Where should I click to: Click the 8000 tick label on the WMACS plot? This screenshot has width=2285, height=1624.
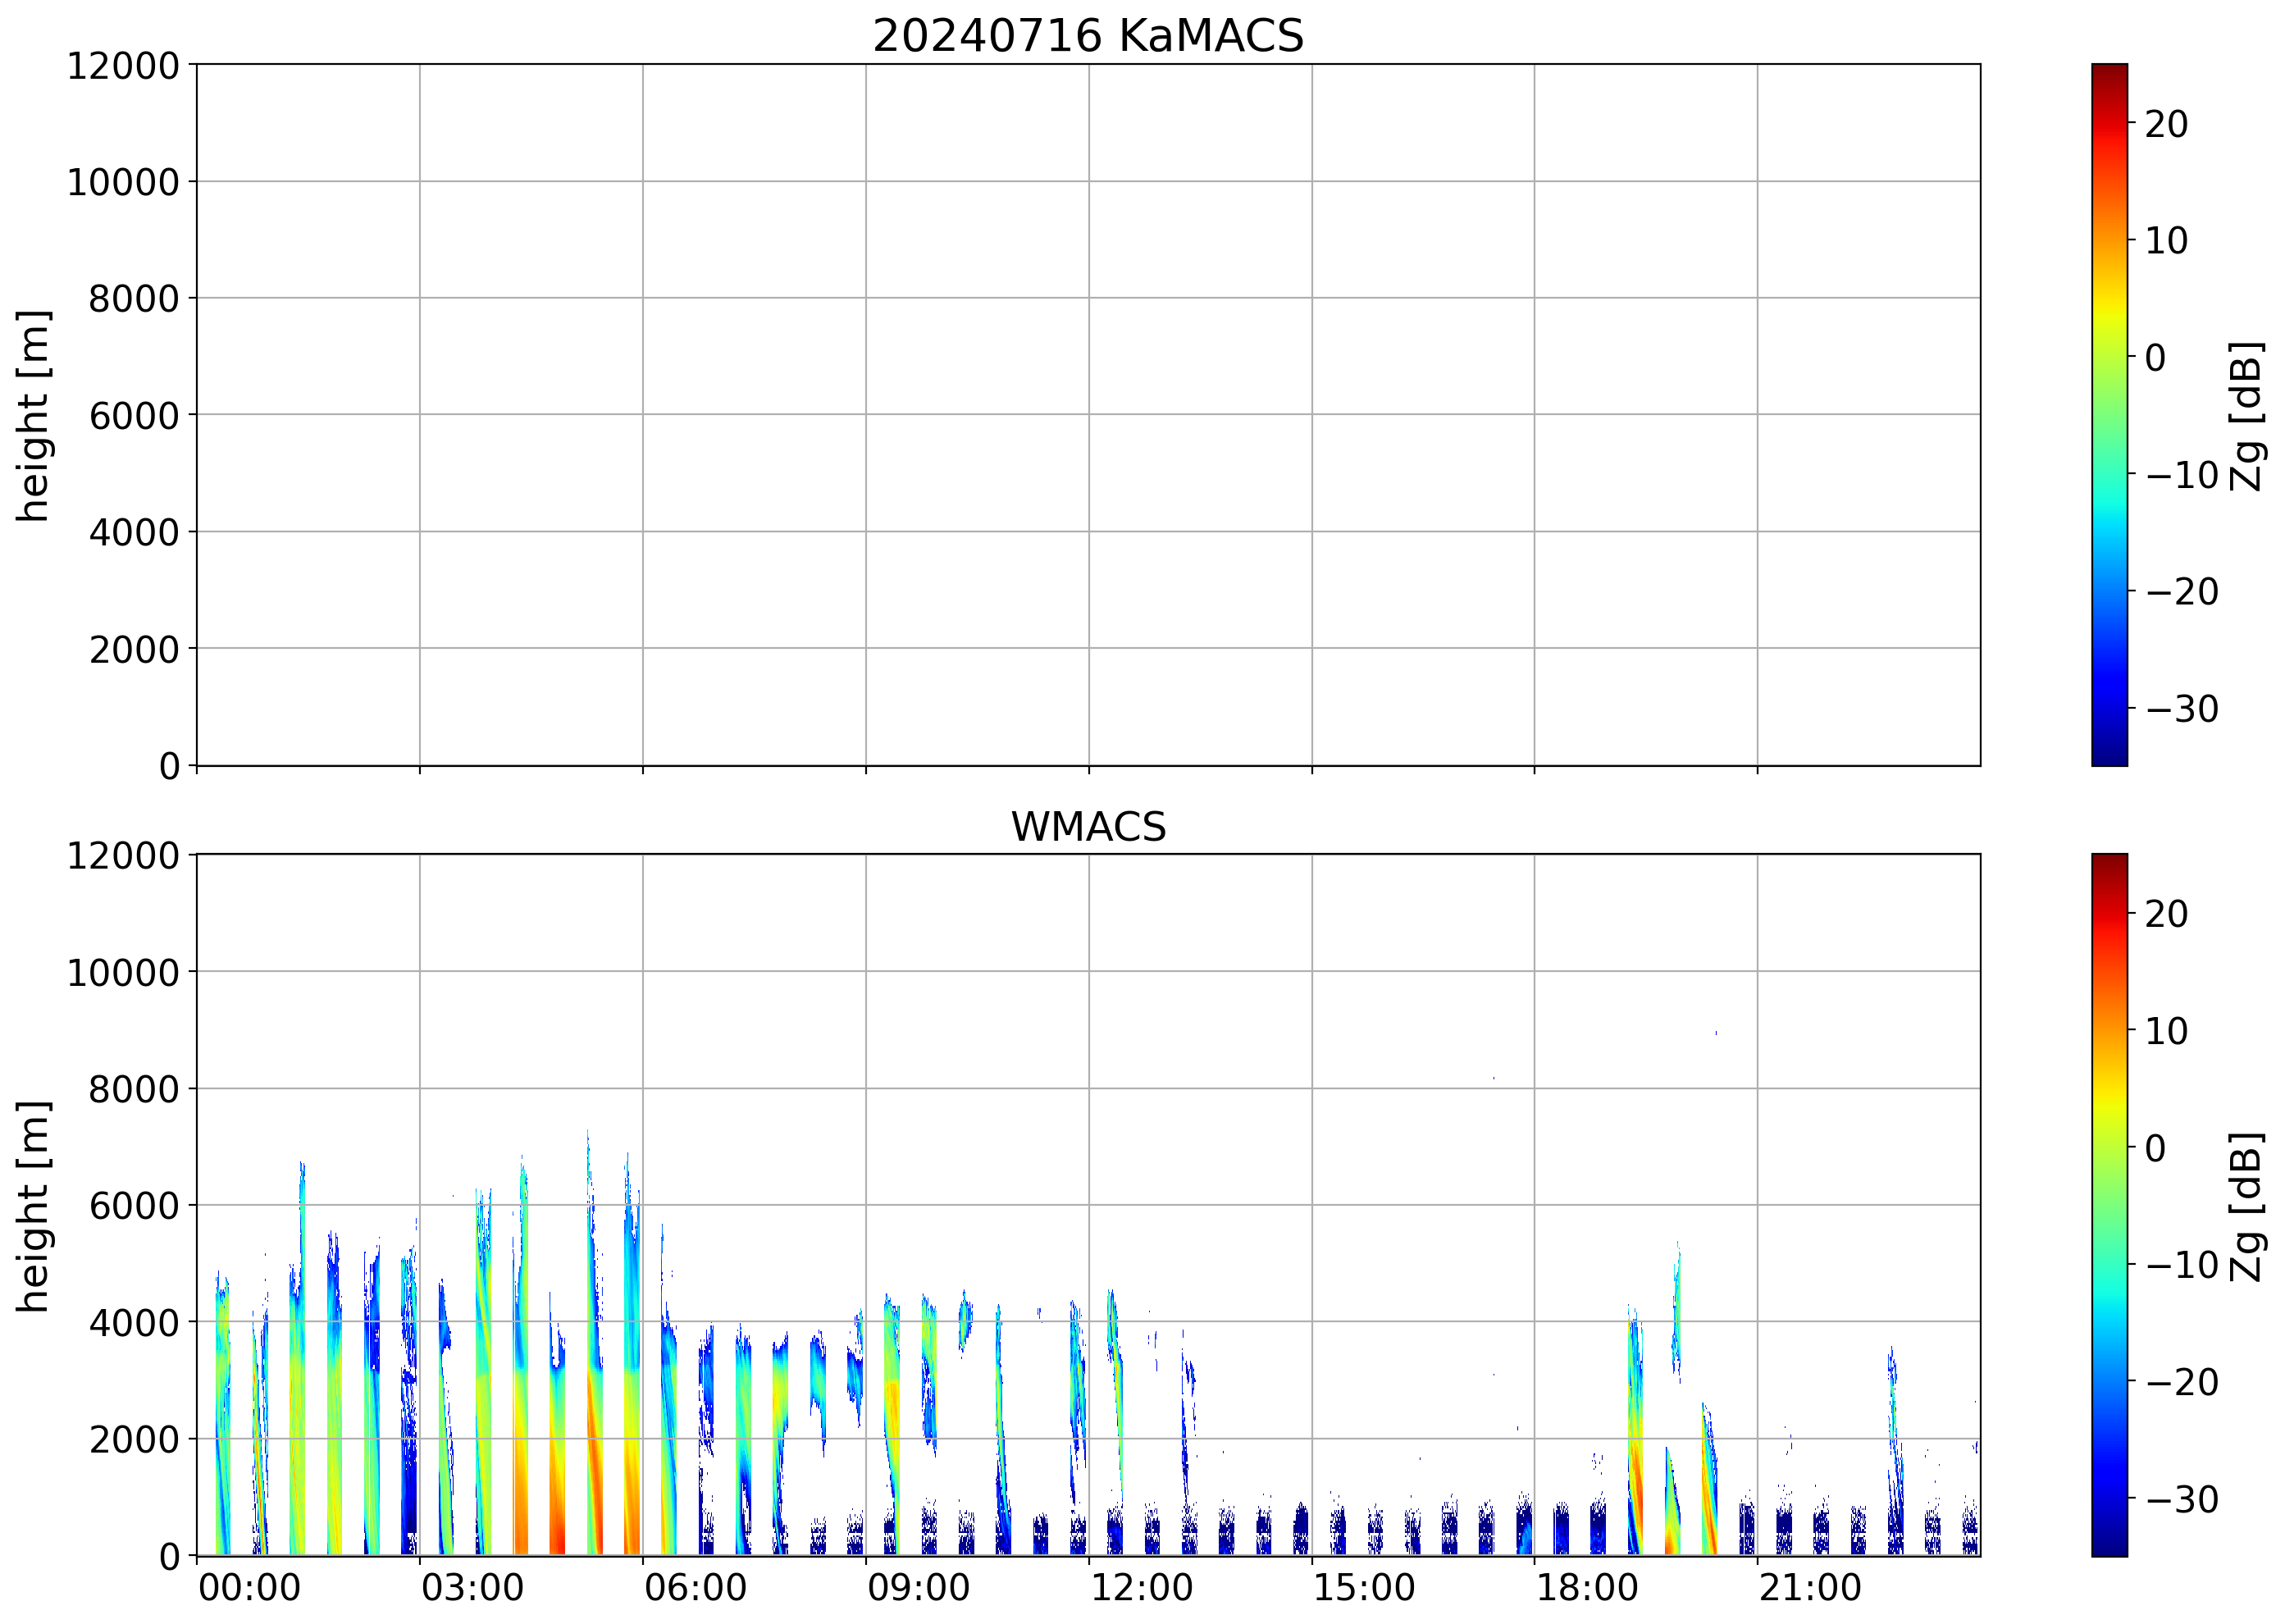click(134, 1089)
